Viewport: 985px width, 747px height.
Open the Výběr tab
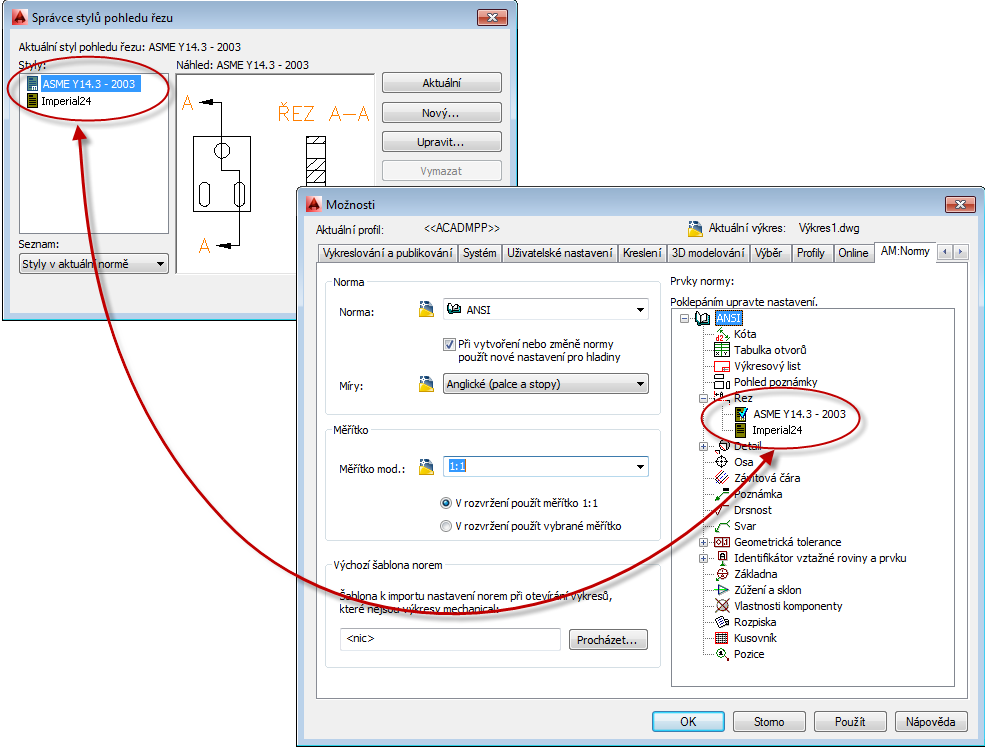pyautogui.click(x=768, y=253)
